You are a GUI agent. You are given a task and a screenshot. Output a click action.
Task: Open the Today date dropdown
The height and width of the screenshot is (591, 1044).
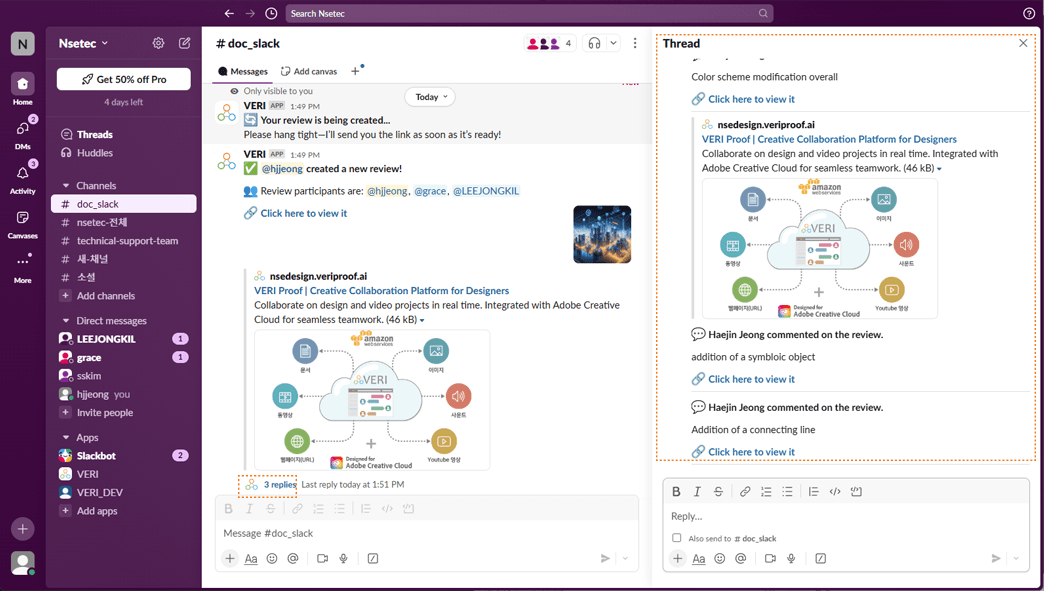pos(430,97)
